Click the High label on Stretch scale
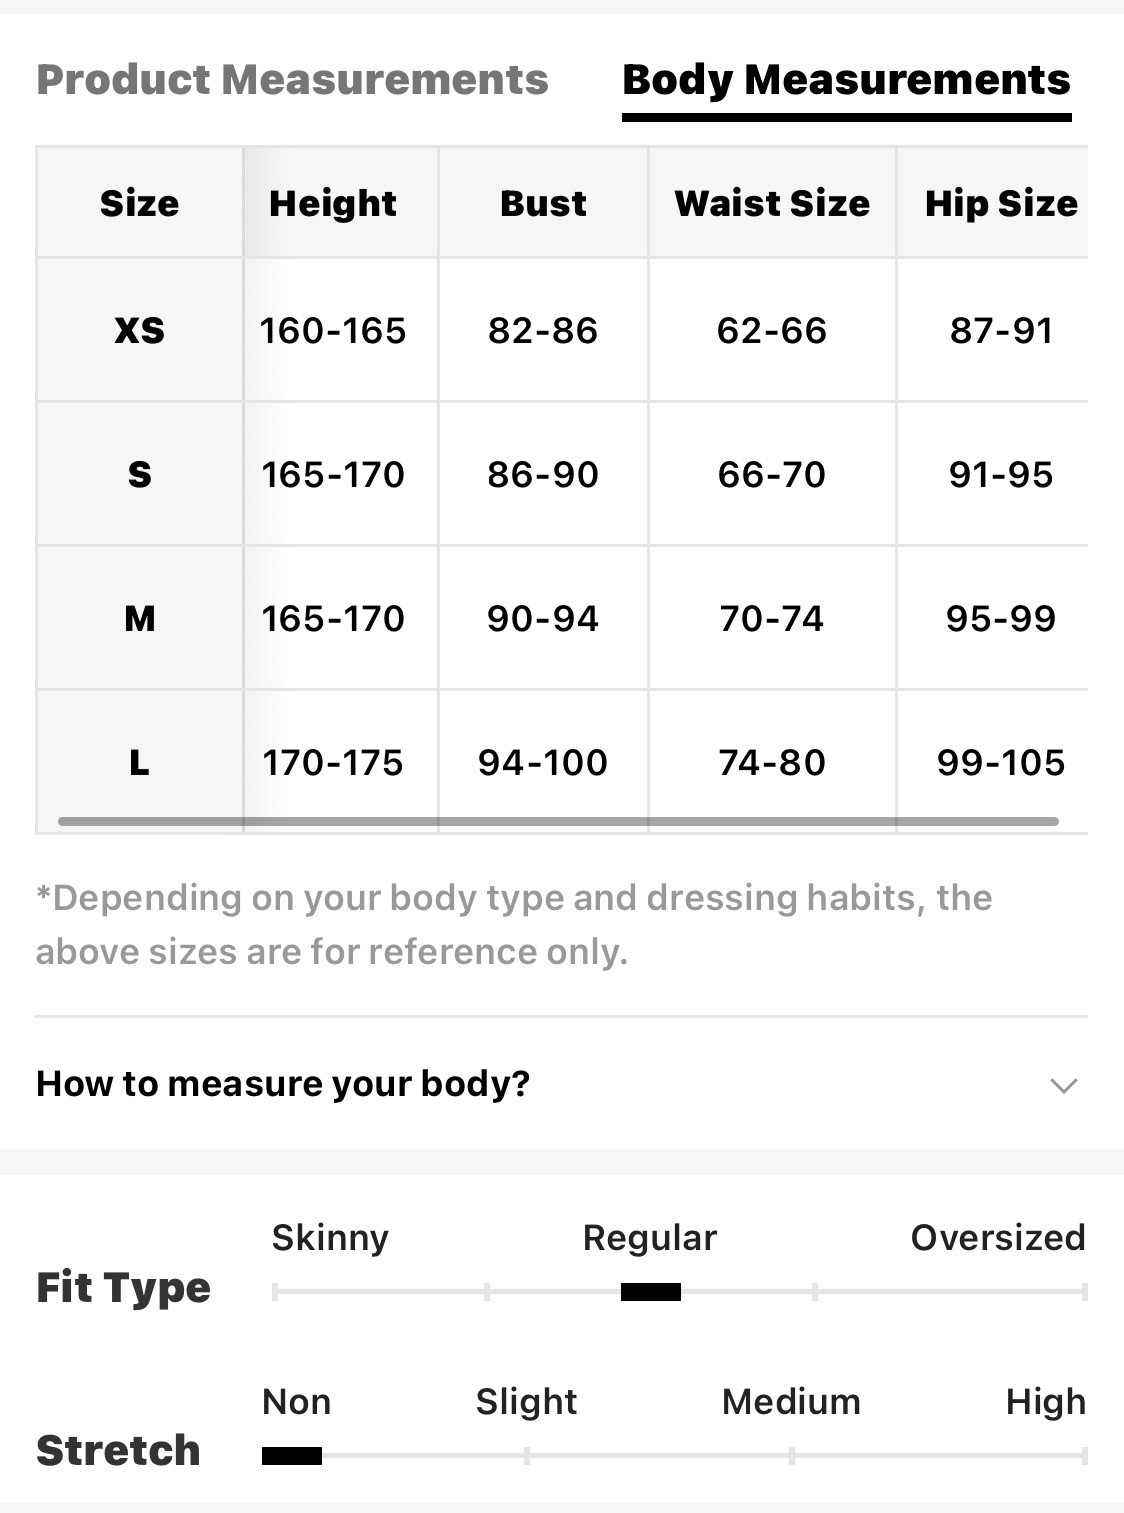The image size is (1124, 1513). (x=1045, y=1402)
